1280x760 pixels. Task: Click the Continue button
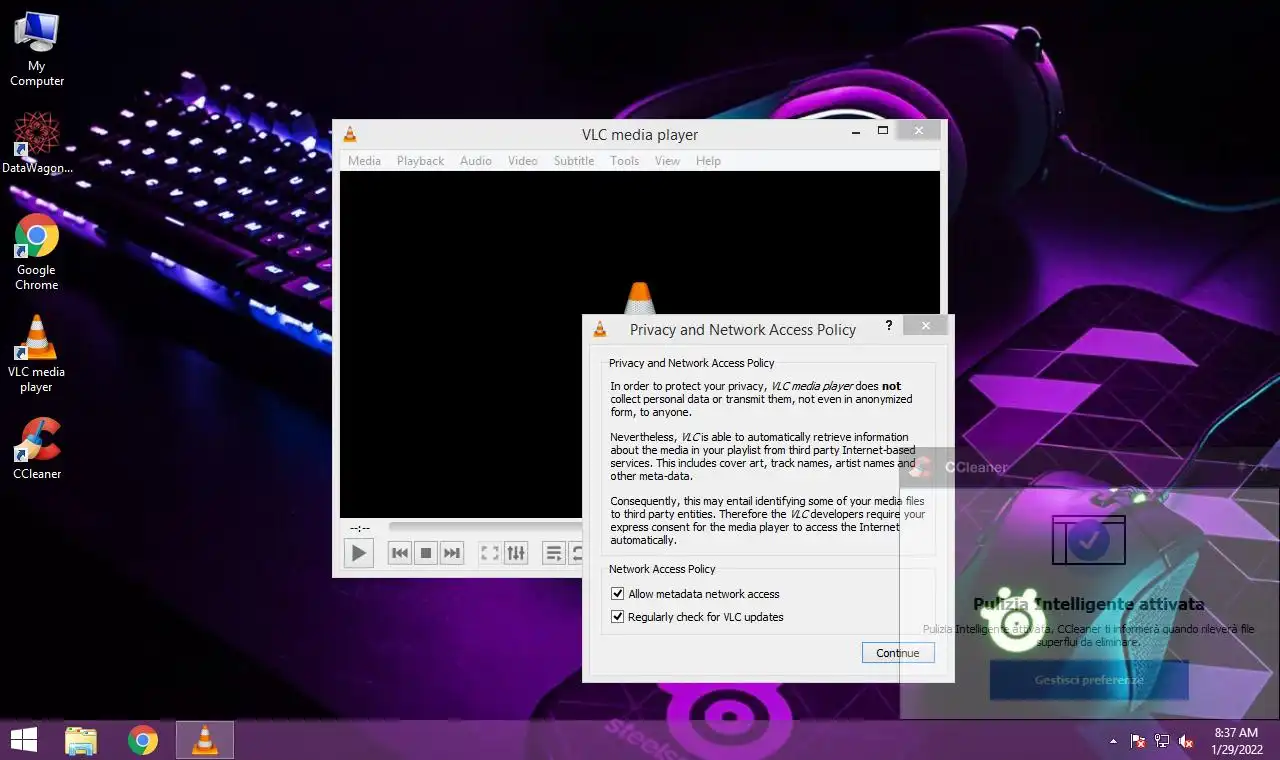coord(898,653)
